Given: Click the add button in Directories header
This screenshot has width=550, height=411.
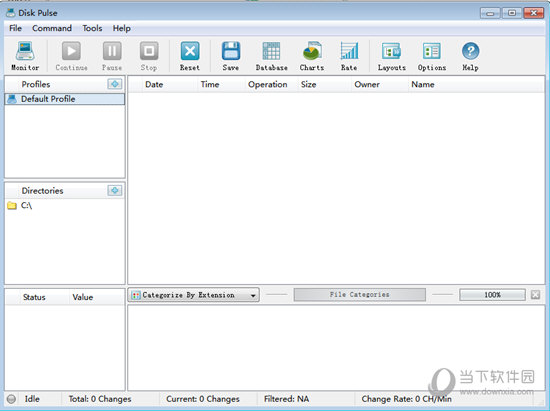Looking at the screenshot, I should click(x=115, y=190).
